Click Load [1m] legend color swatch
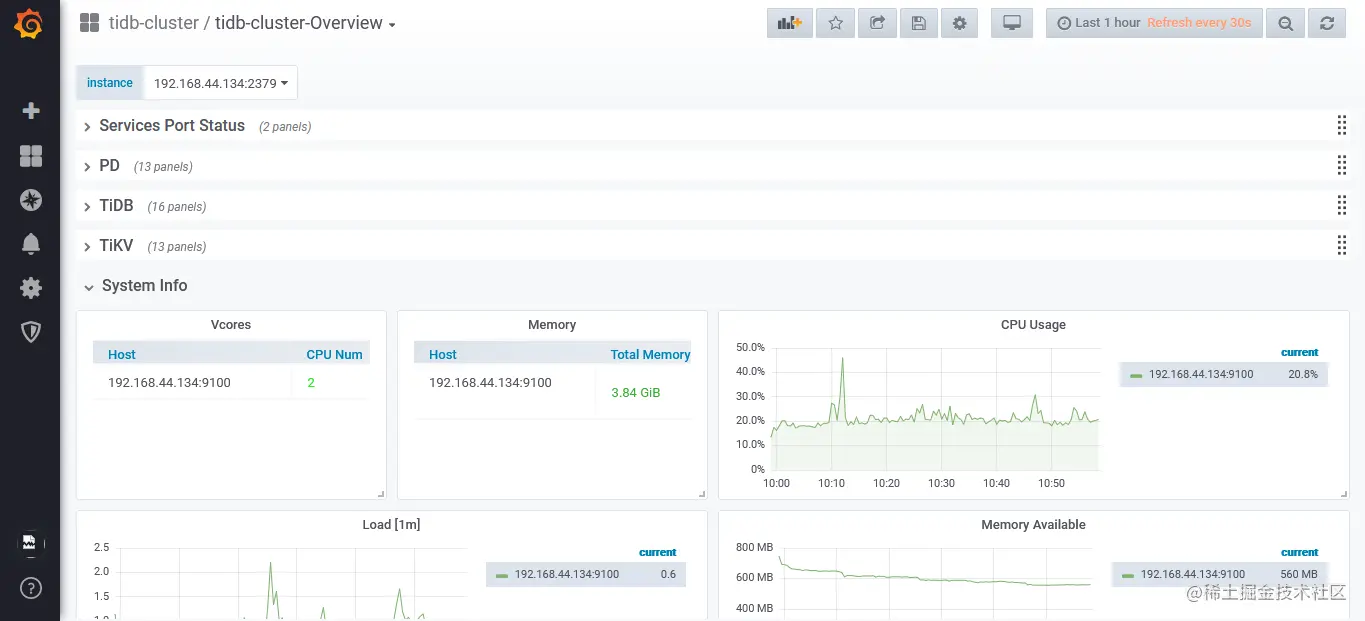The width and height of the screenshot is (1365, 621). point(502,575)
